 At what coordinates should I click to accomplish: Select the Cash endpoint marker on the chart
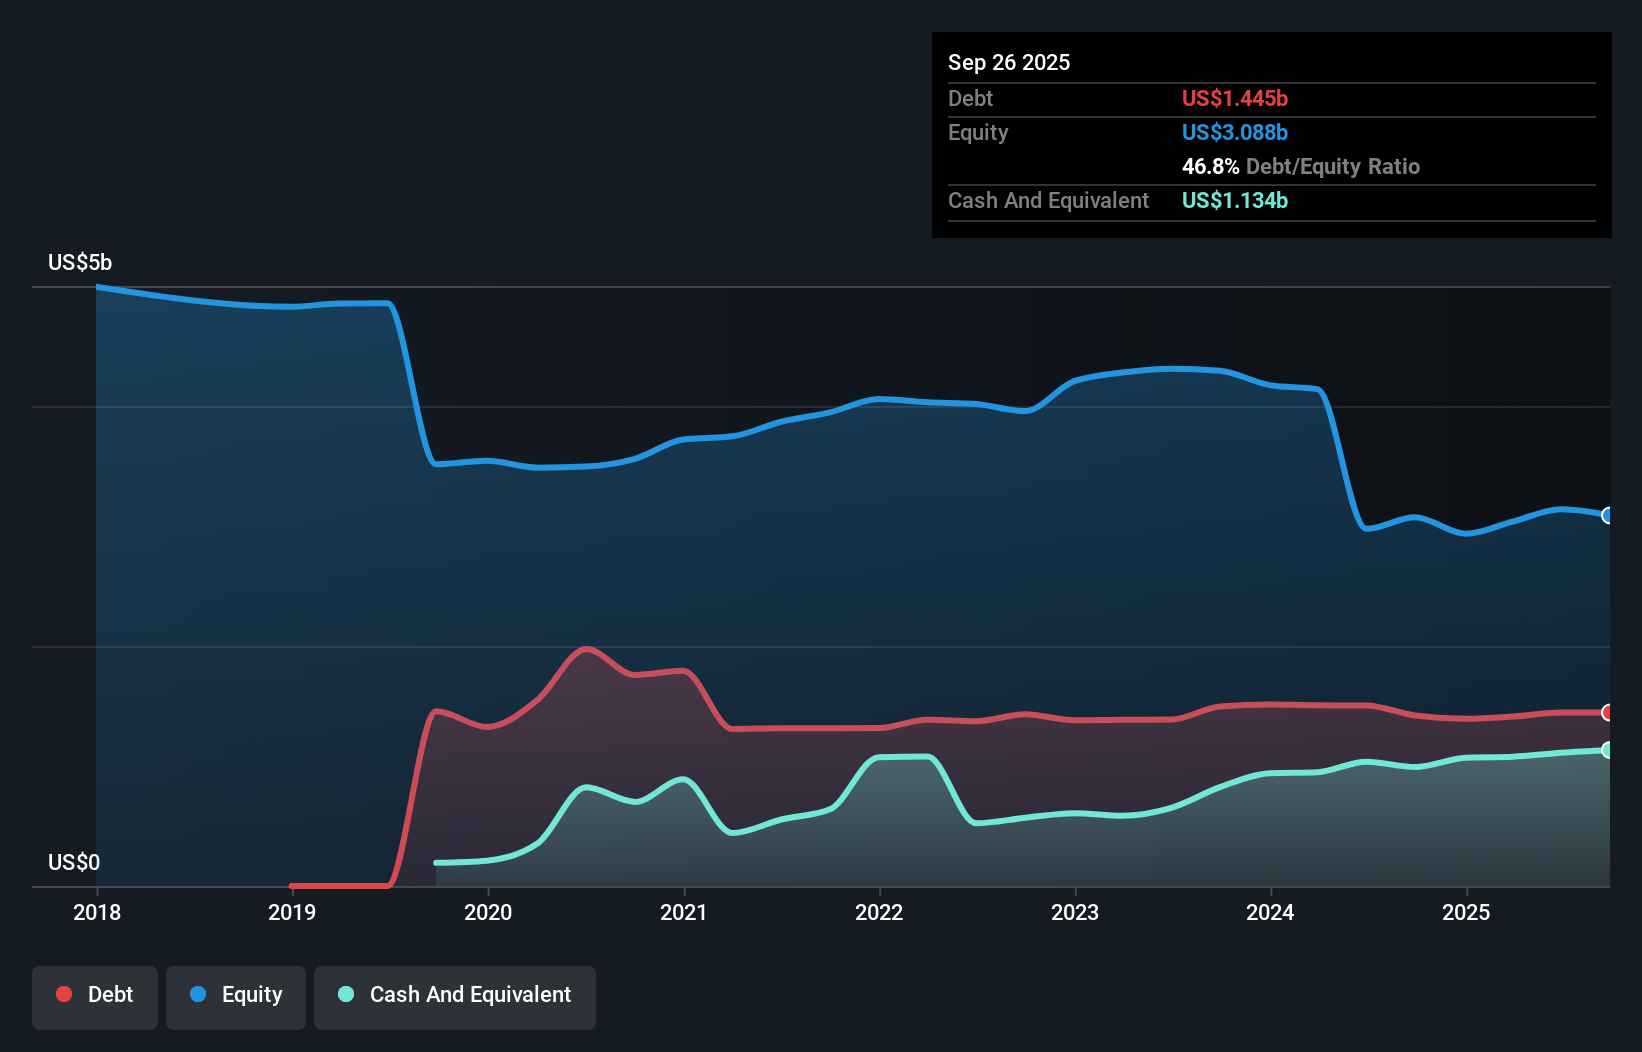(x=1606, y=750)
